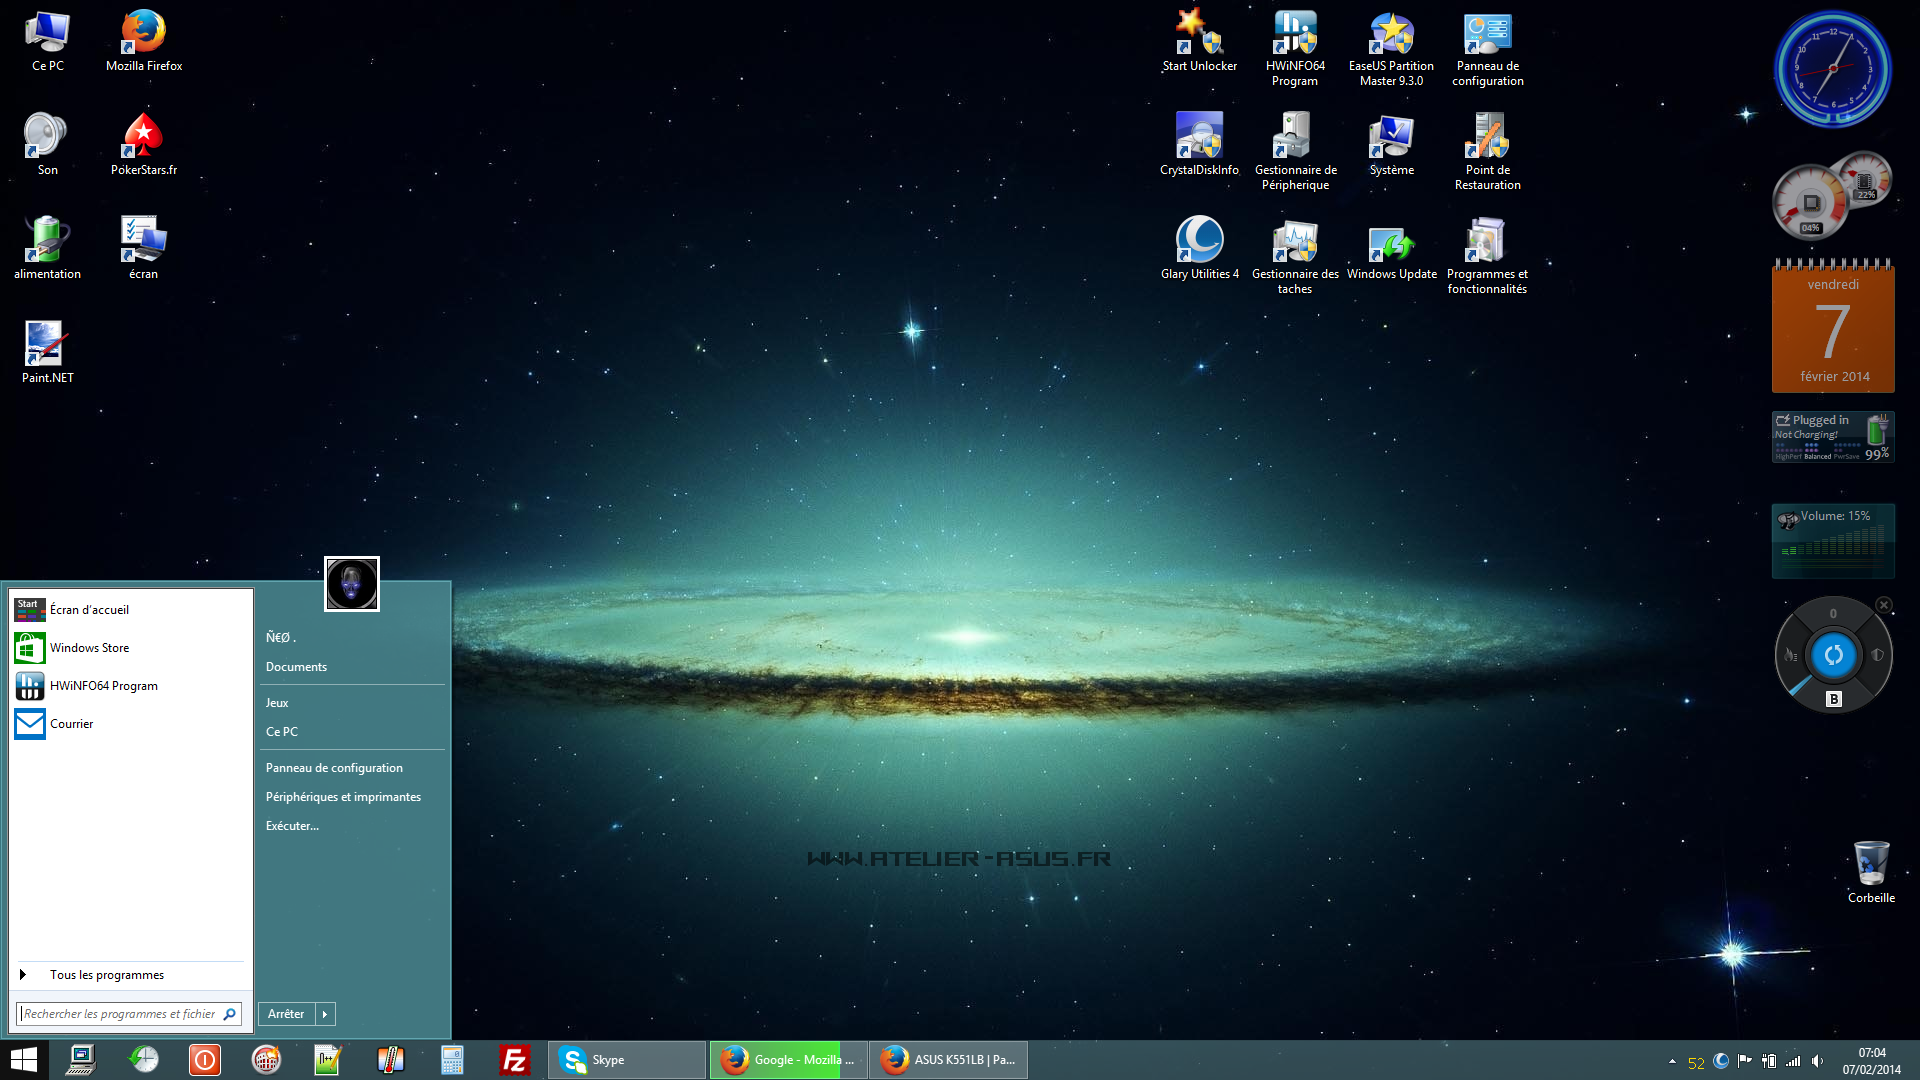Click blue refresh button in round gadget
The image size is (1920, 1080).
(1833, 655)
